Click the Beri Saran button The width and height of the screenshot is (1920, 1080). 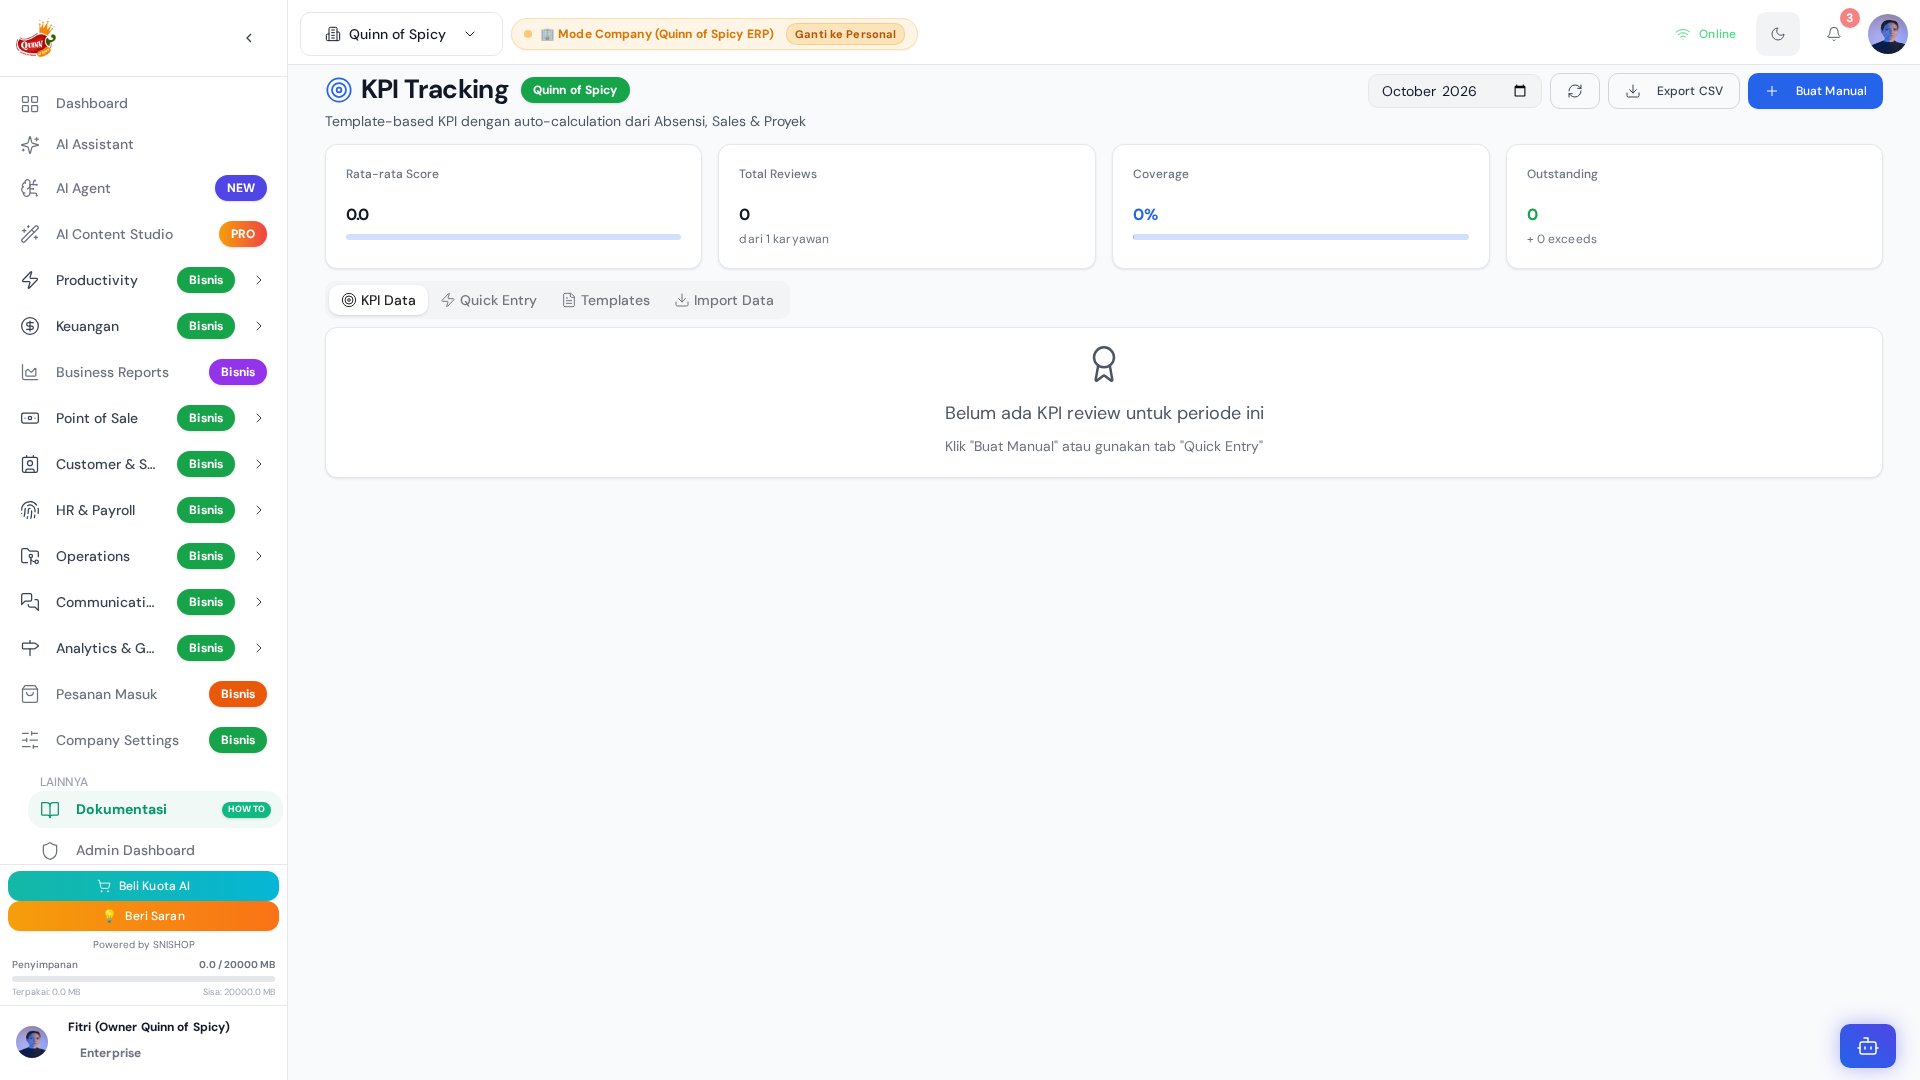tap(143, 916)
